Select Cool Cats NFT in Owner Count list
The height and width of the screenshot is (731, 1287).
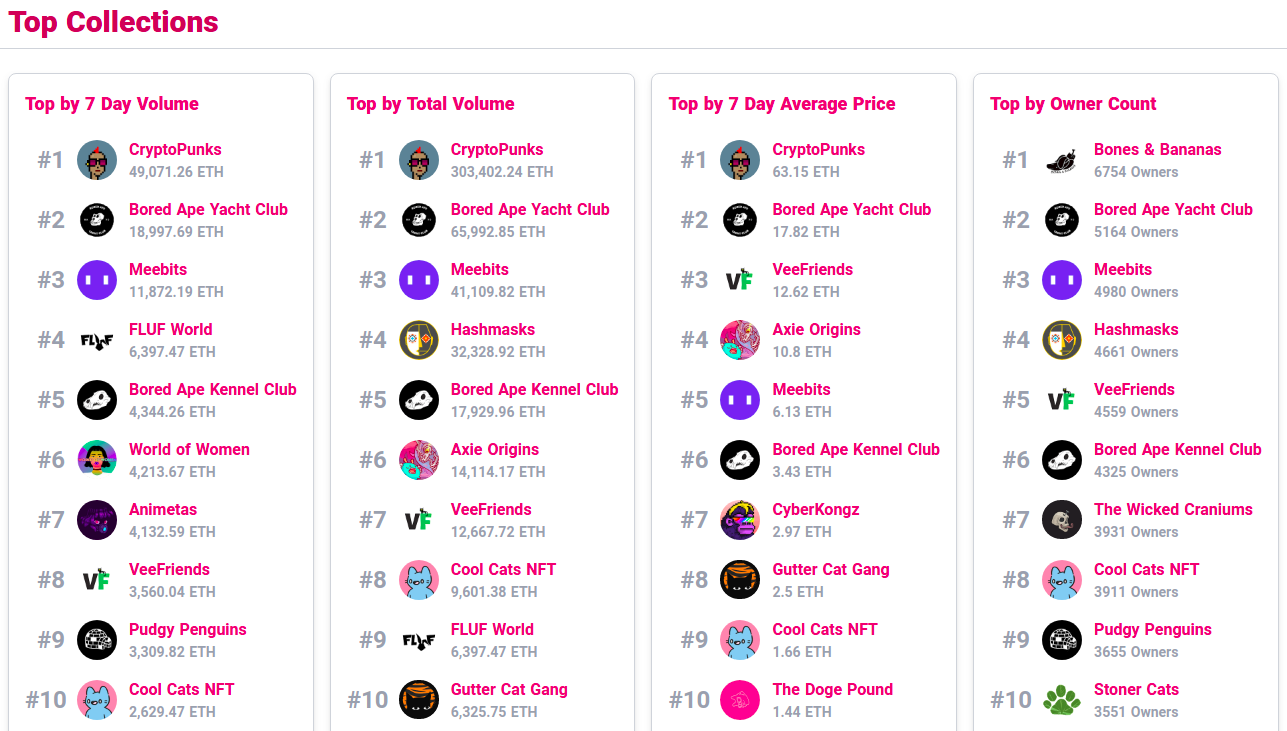(1146, 570)
